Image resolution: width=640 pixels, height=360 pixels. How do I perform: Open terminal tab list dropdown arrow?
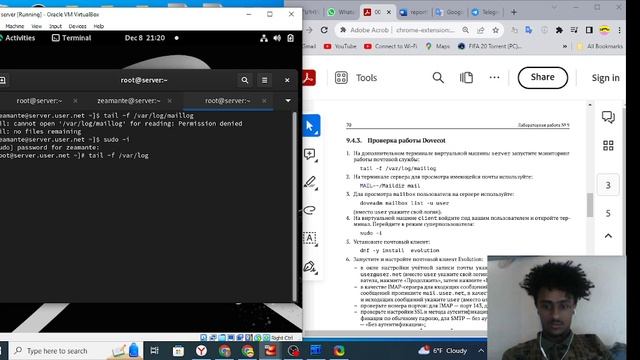tap(288, 100)
